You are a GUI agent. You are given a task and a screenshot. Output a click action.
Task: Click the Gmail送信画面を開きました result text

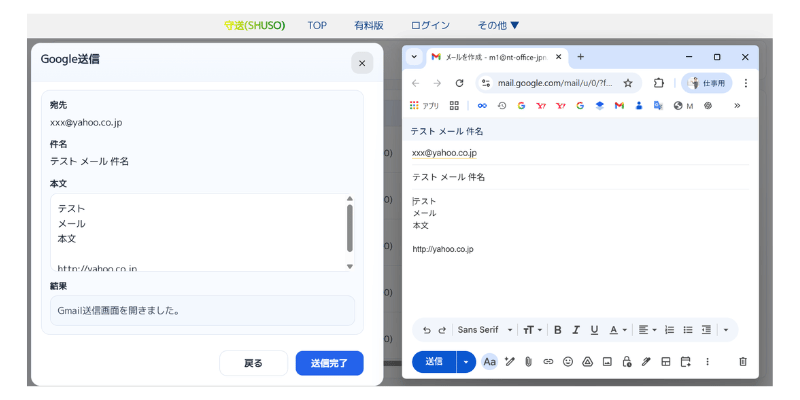tap(118, 310)
